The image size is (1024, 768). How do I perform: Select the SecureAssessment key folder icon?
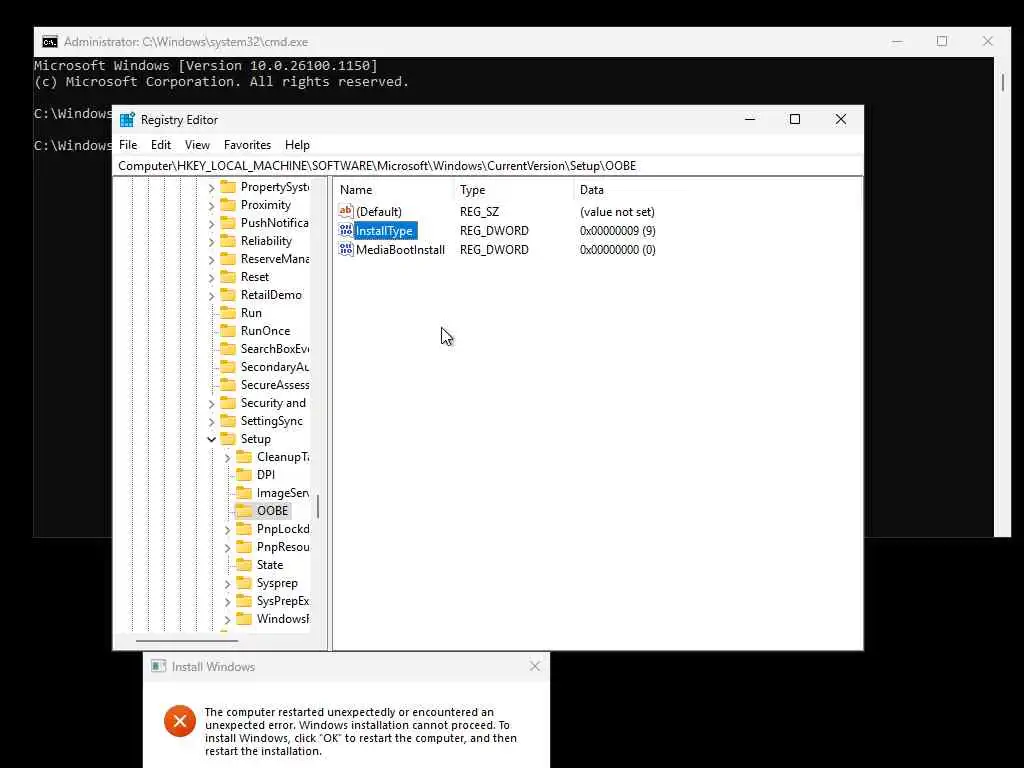(x=228, y=385)
